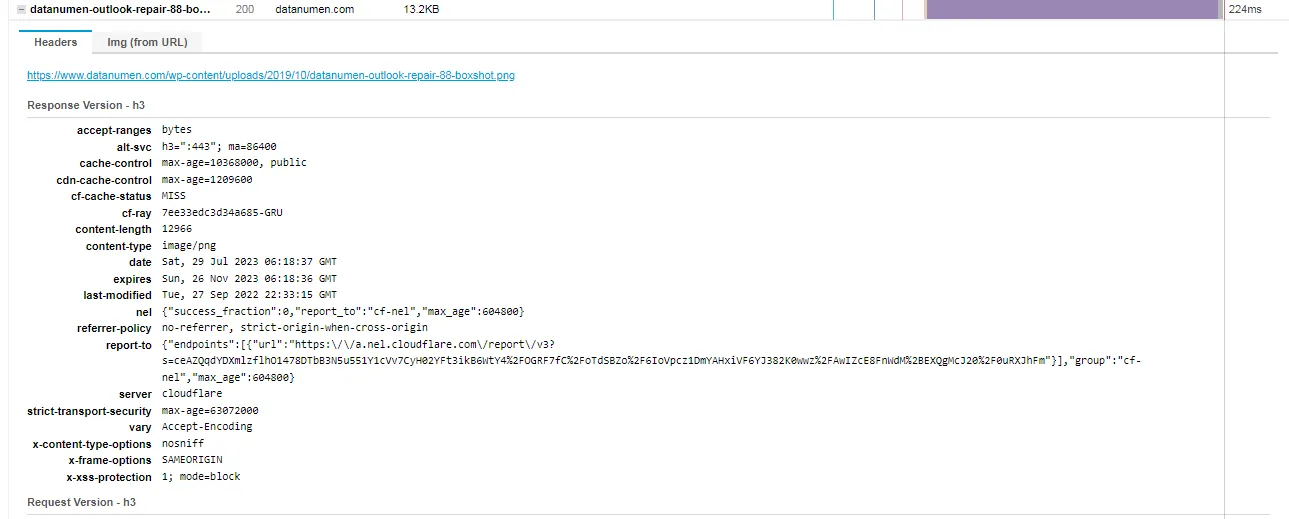Image resolution: width=1289 pixels, height=519 pixels.
Task: Open the Headers tab
Action: [x=55, y=42]
